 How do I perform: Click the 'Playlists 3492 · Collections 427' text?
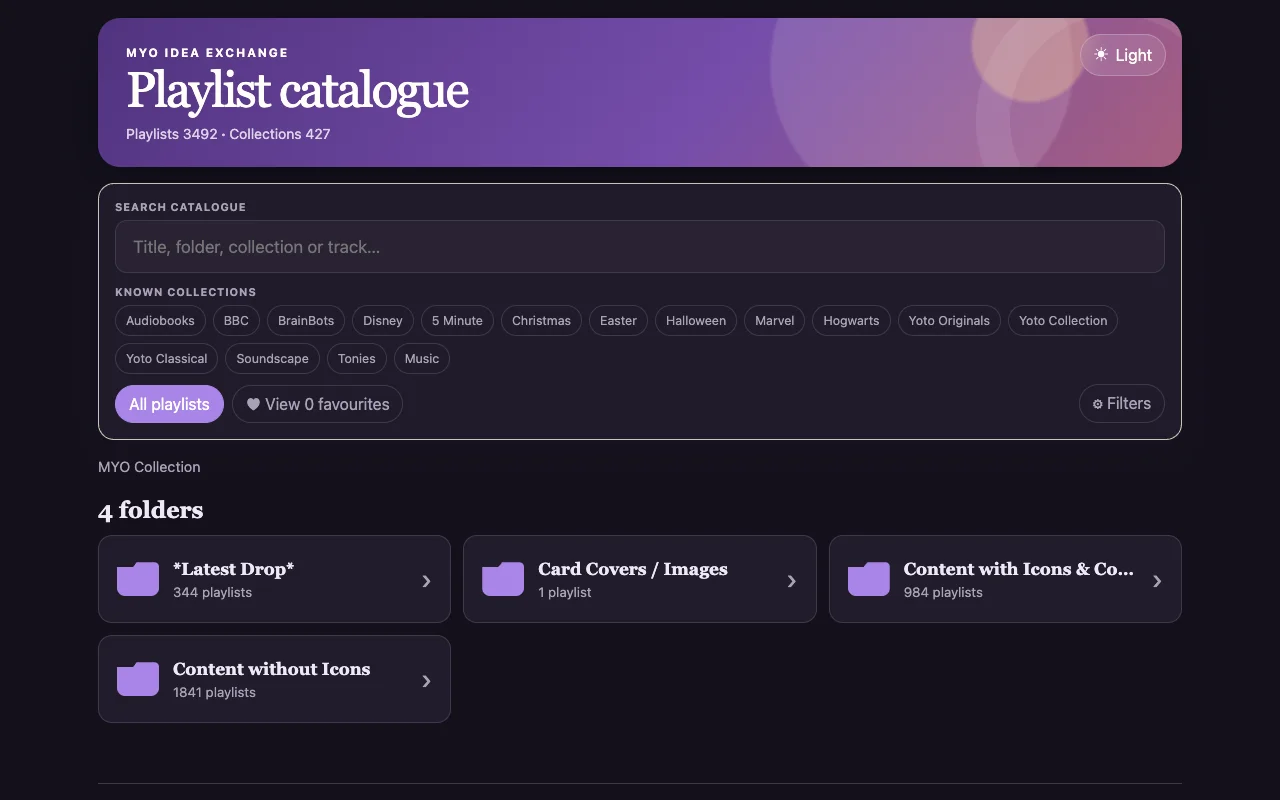(228, 134)
